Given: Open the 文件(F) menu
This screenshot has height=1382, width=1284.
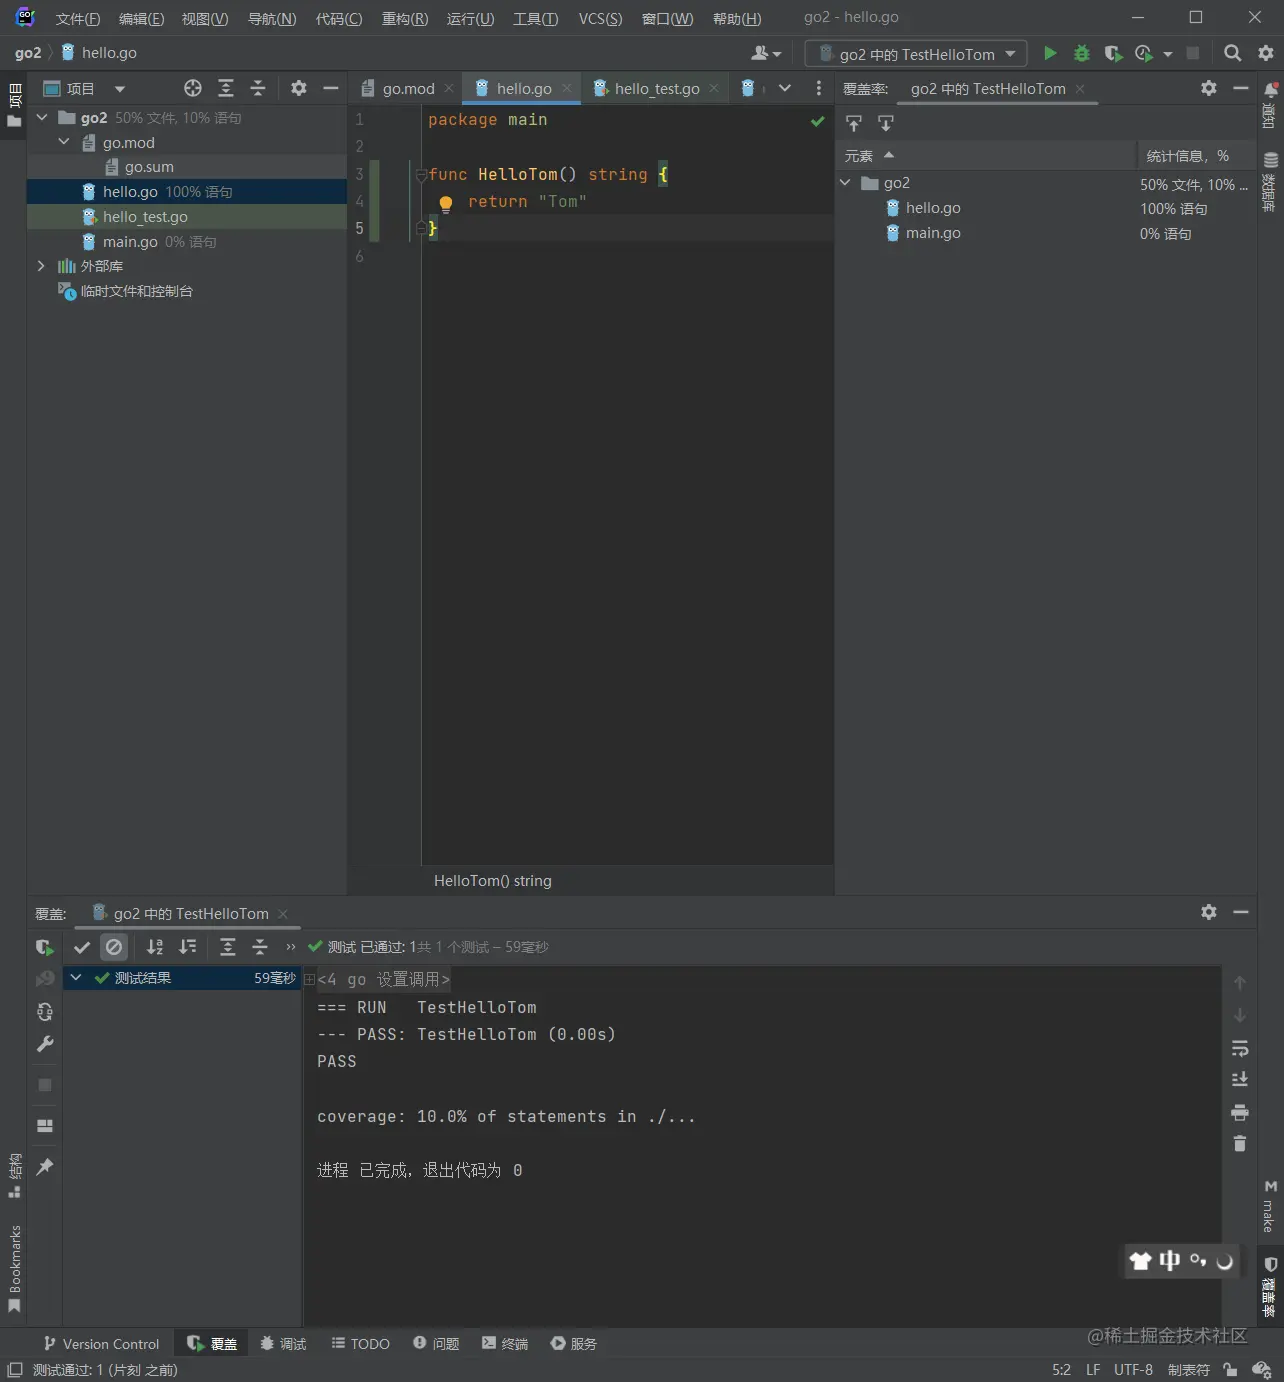Looking at the screenshot, I should tap(78, 19).
